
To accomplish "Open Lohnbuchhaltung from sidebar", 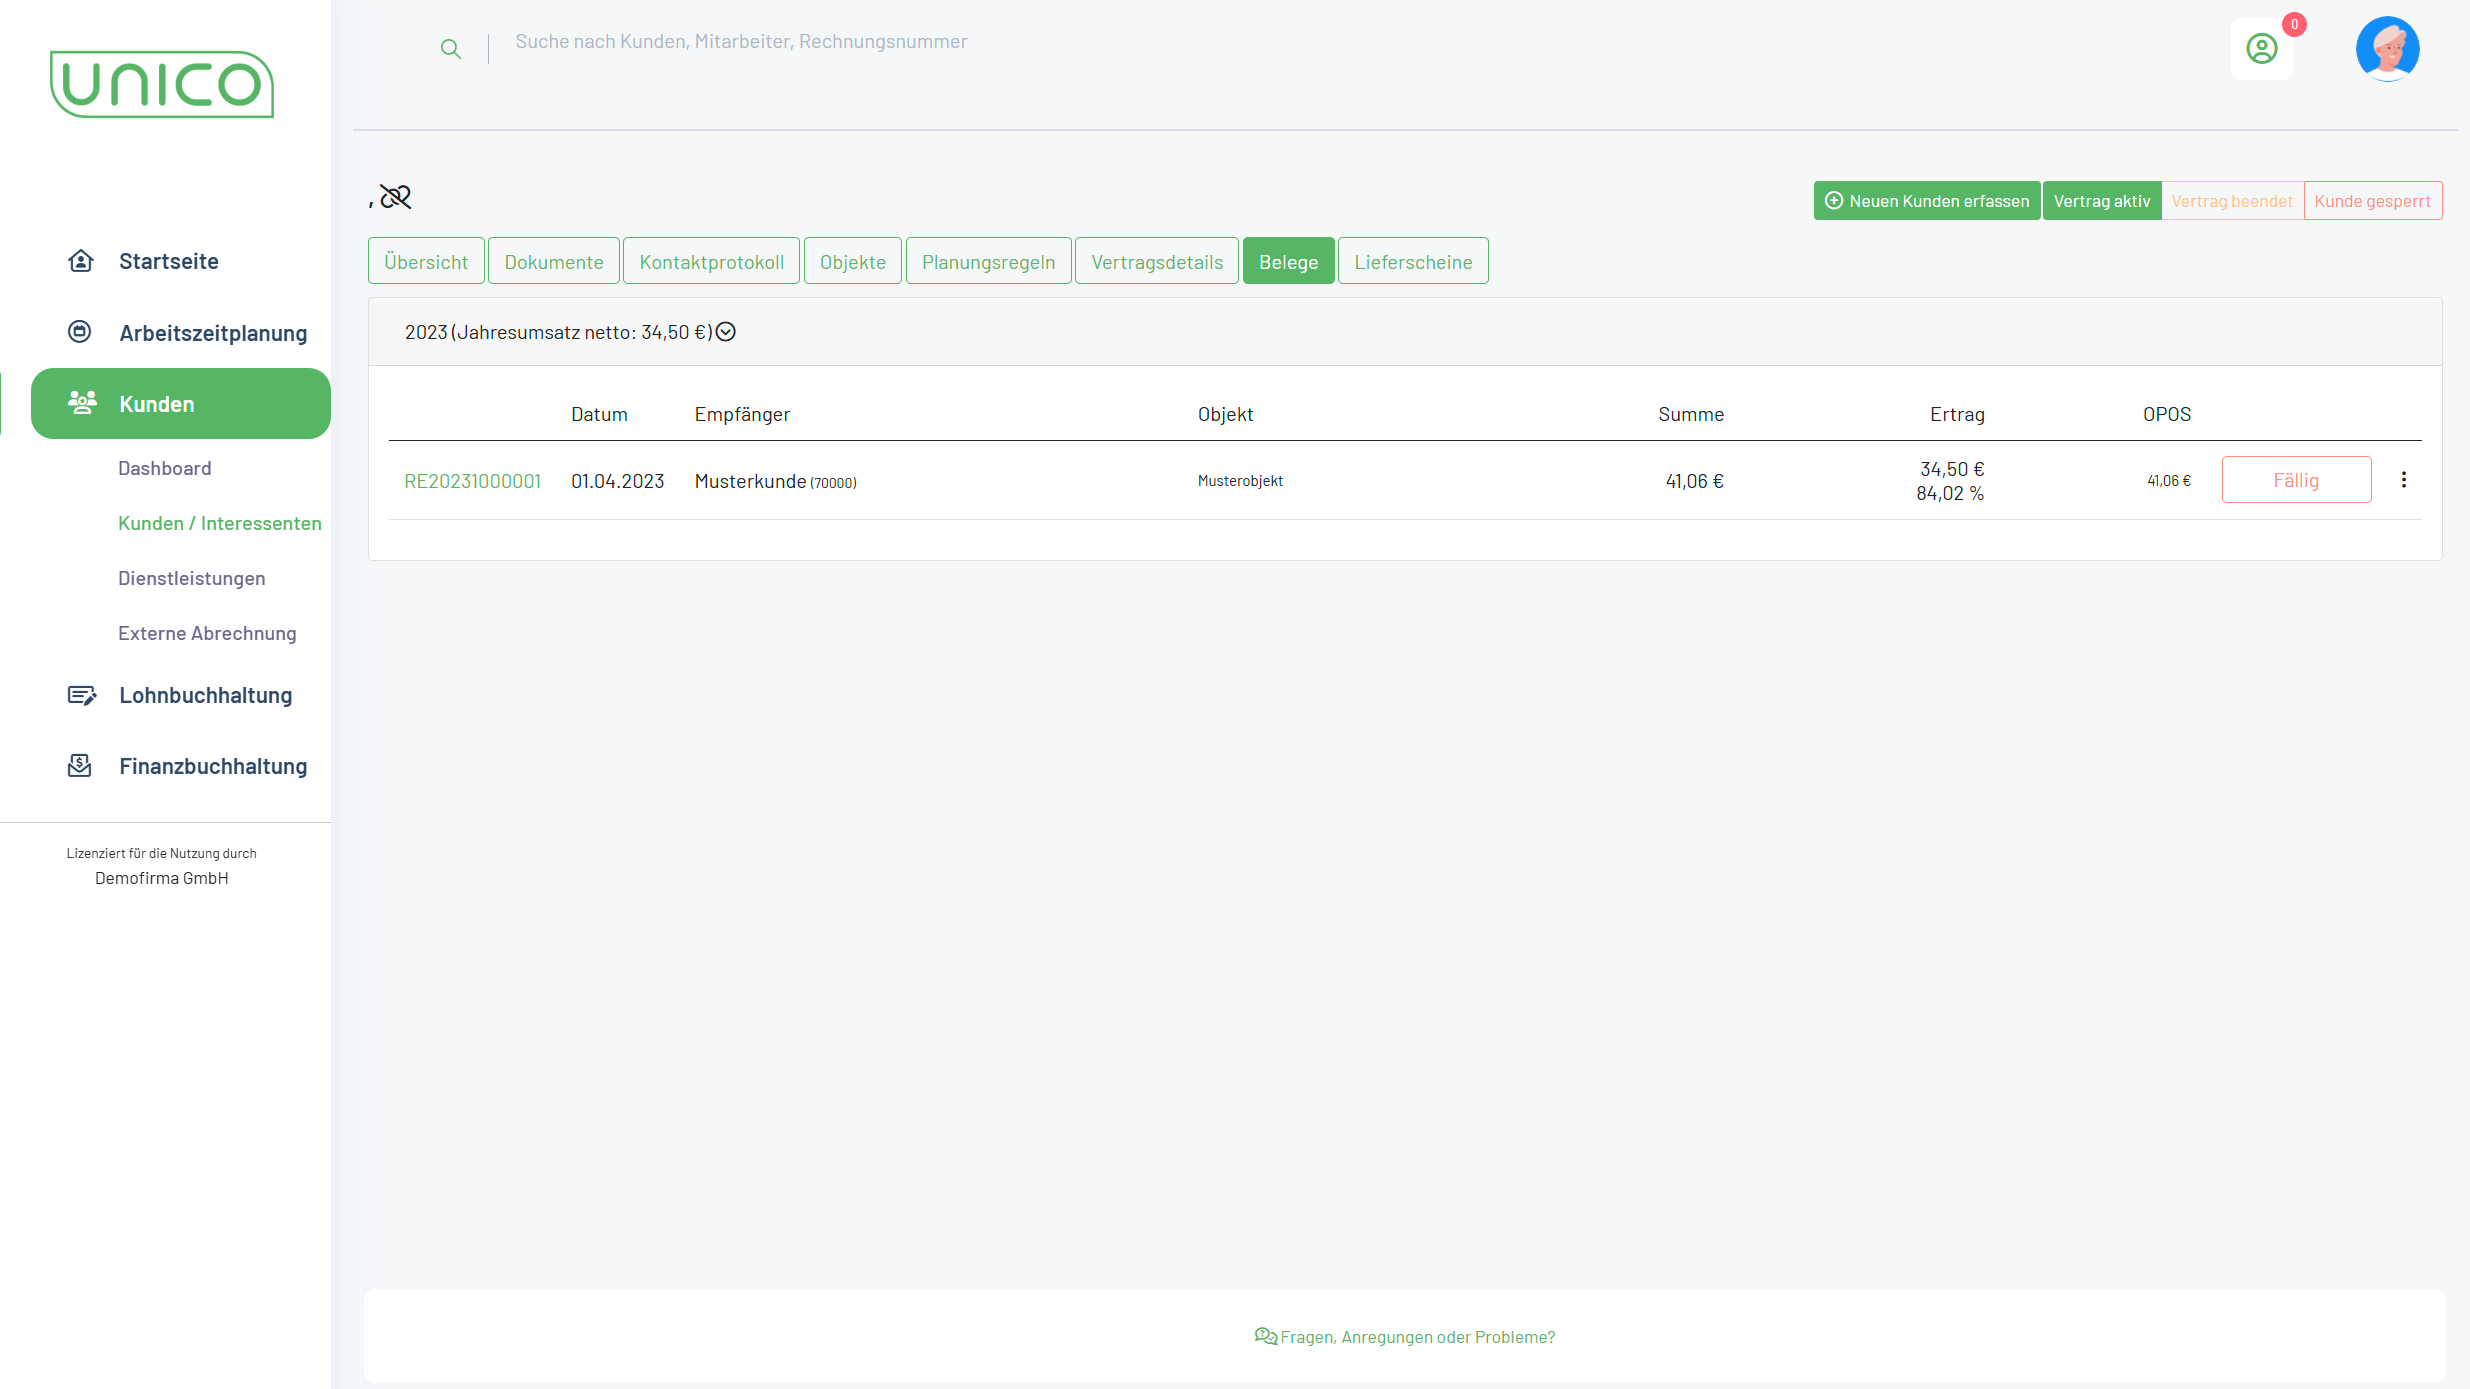I will point(205,695).
